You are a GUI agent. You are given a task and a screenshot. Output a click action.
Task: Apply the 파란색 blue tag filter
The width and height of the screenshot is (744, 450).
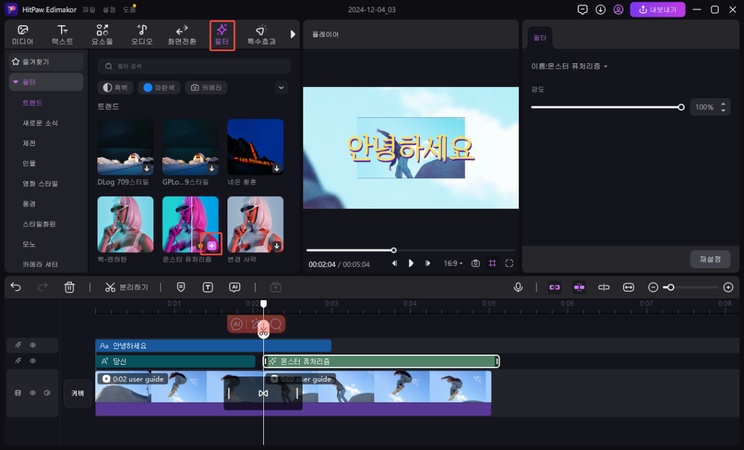tap(159, 87)
